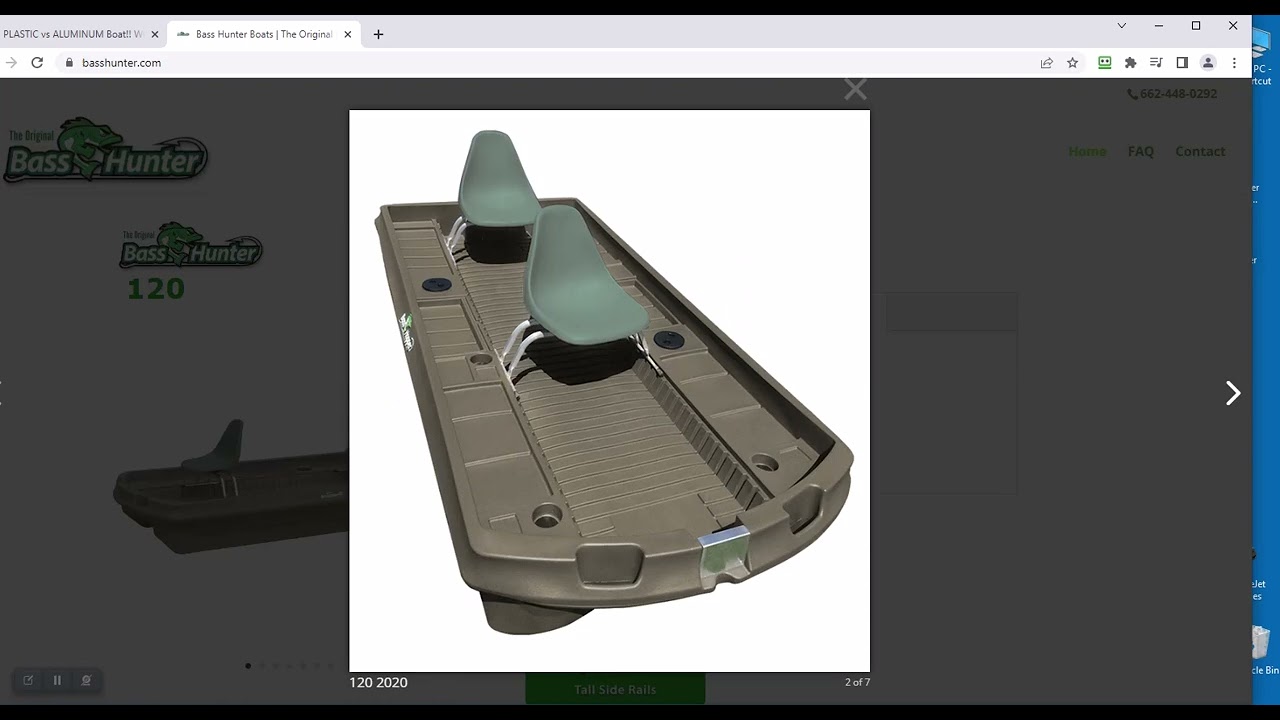Viewport: 1280px width, 720px height.
Task: Click the Bass Hunter header logo
Action: pos(105,150)
